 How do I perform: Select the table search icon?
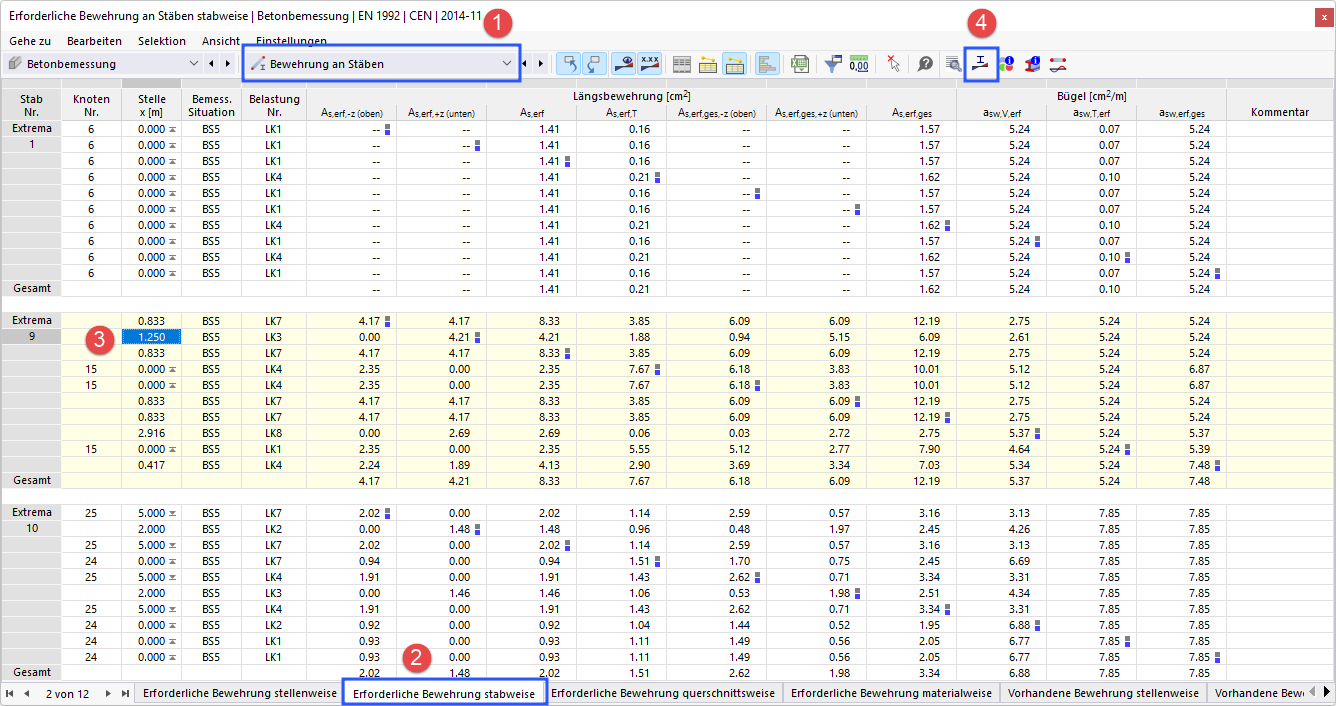(955, 63)
